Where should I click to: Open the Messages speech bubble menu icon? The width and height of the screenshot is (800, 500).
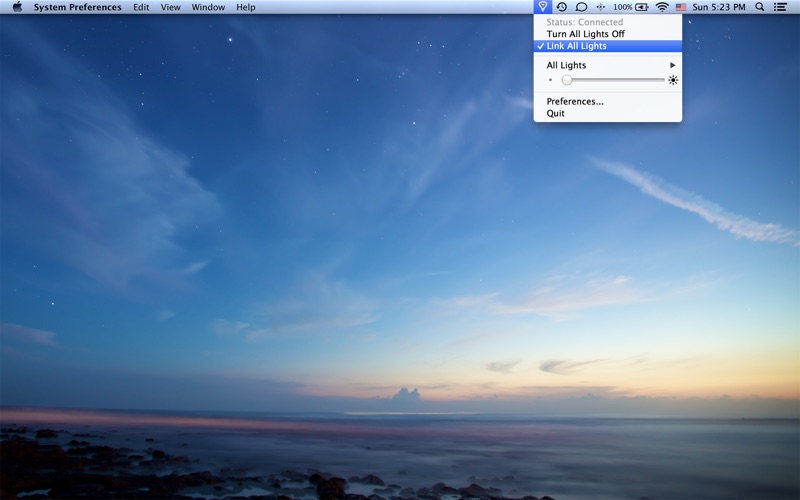point(581,7)
